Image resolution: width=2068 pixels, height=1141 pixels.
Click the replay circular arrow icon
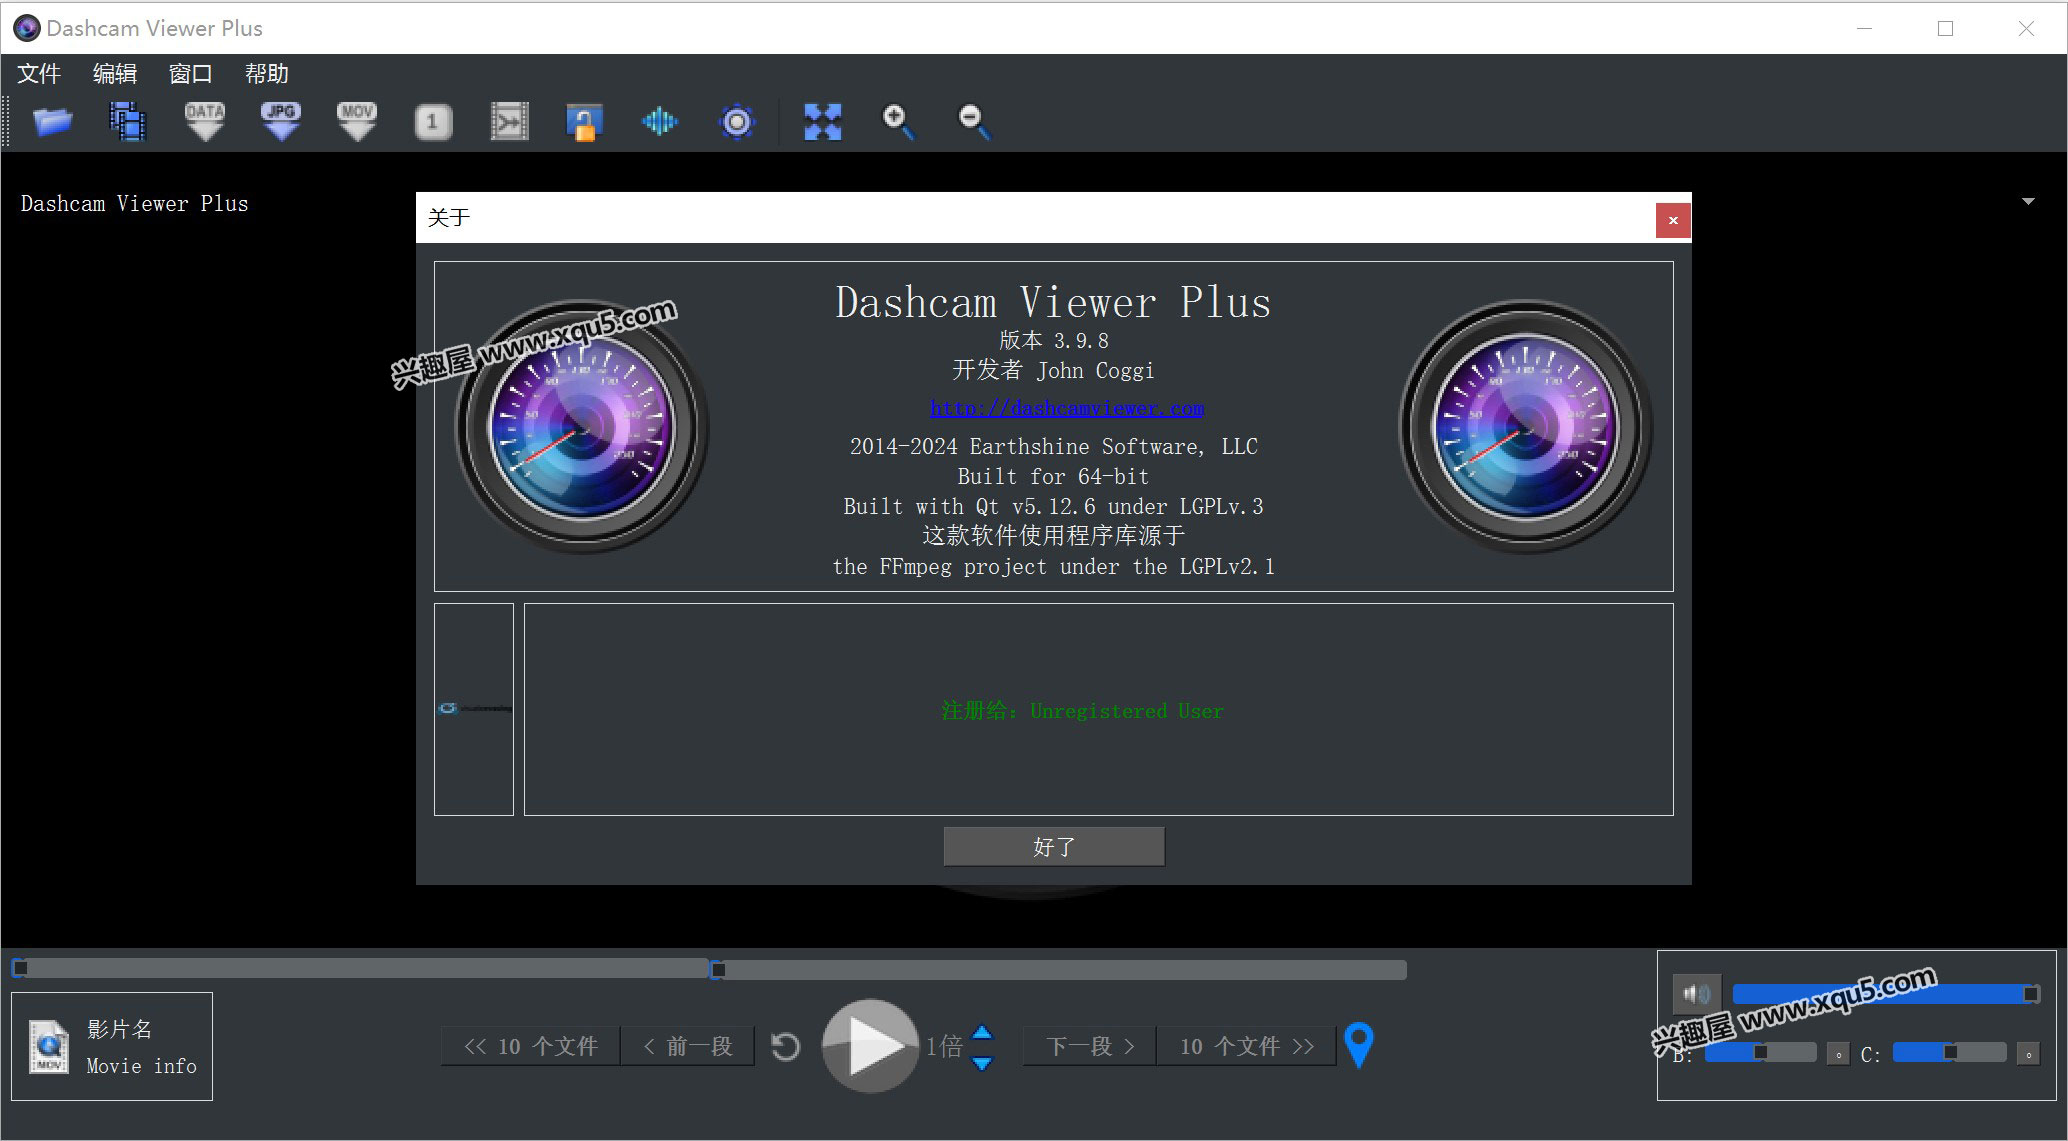point(786,1047)
